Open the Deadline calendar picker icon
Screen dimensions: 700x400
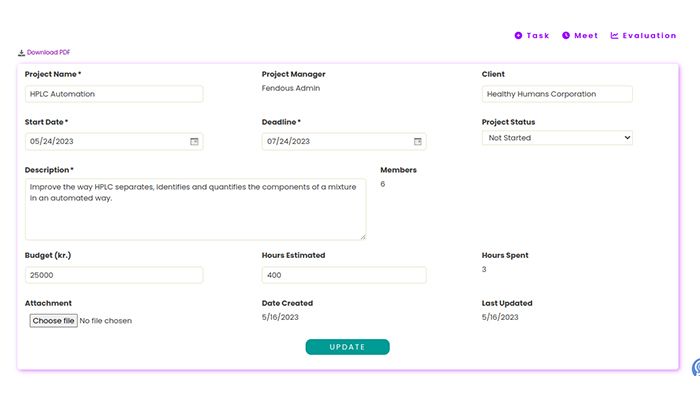418,142
